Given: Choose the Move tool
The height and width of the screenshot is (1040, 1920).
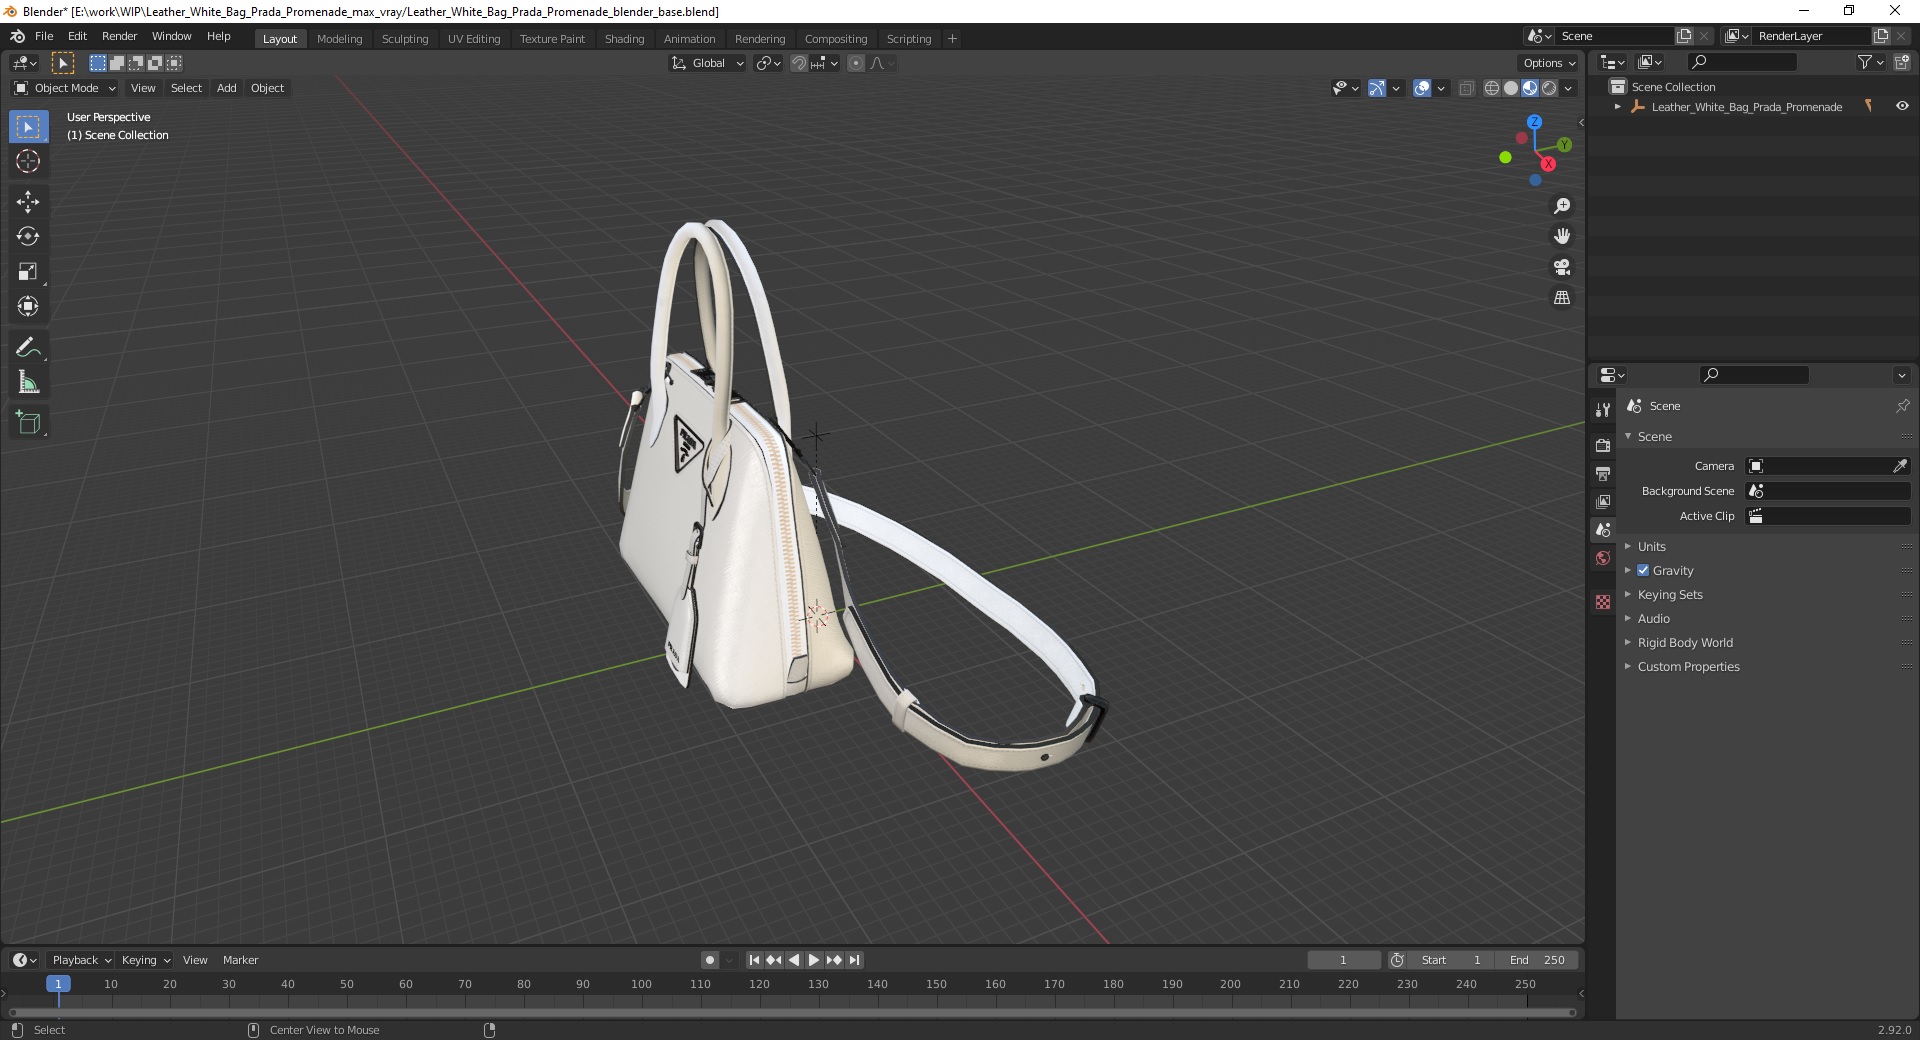Looking at the screenshot, I should [x=28, y=202].
